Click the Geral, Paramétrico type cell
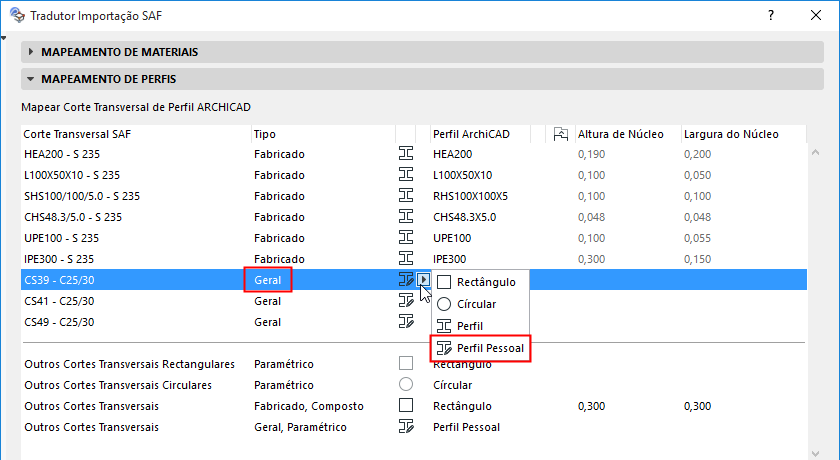Viewport: 840px width, 460px height. (300, 427)
